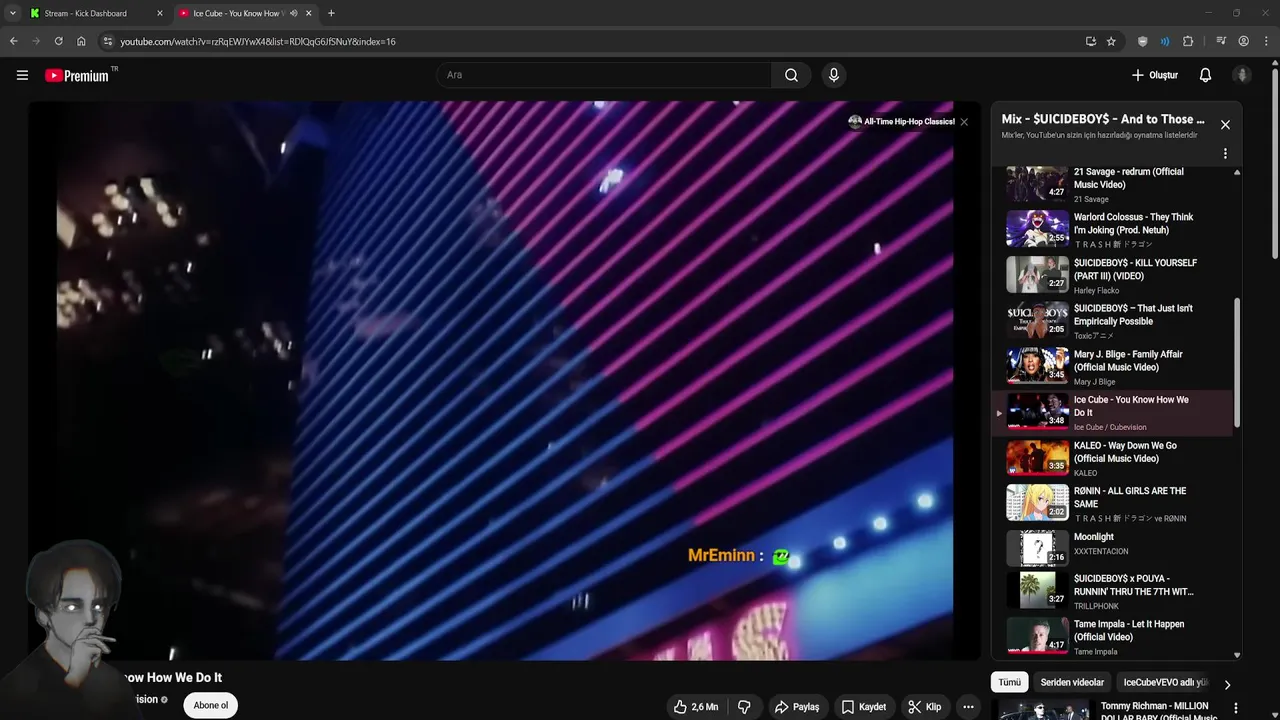1280x720 pixels.
Task: Switch to Stream - Kick Dashboard tab
Action: (x=95, y=13)
